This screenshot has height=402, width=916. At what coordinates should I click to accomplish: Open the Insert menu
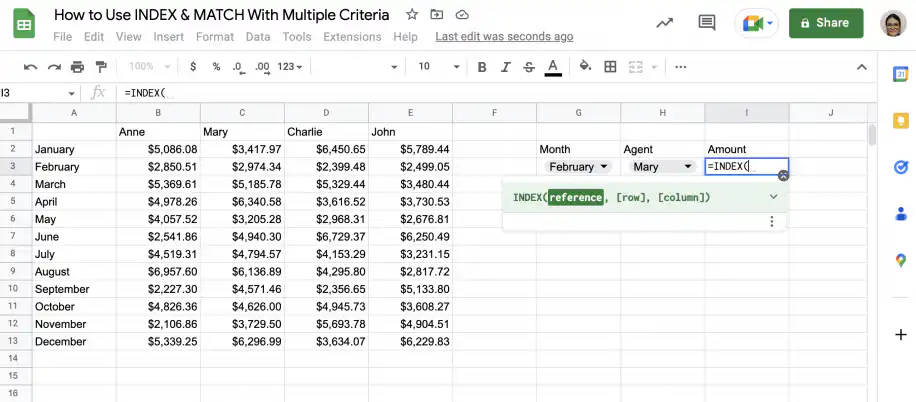(169, 37)
